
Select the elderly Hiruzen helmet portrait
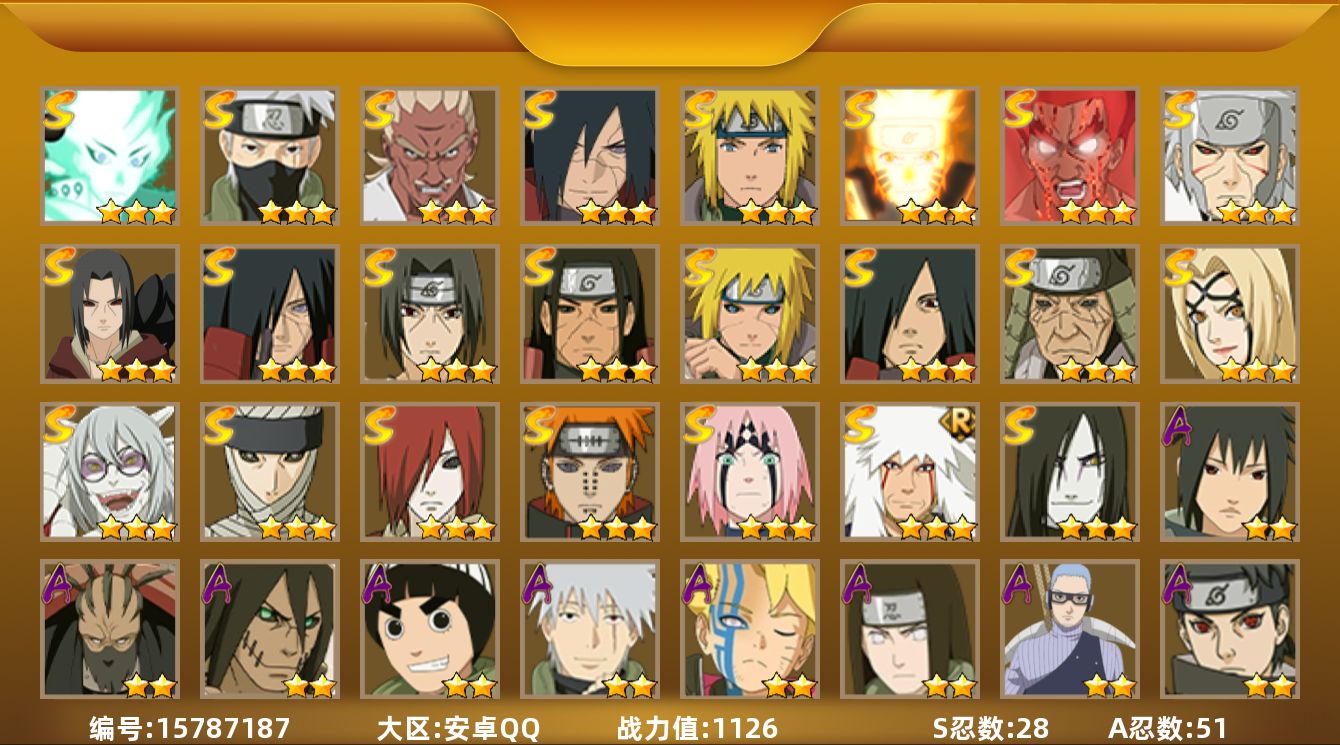1069,313
